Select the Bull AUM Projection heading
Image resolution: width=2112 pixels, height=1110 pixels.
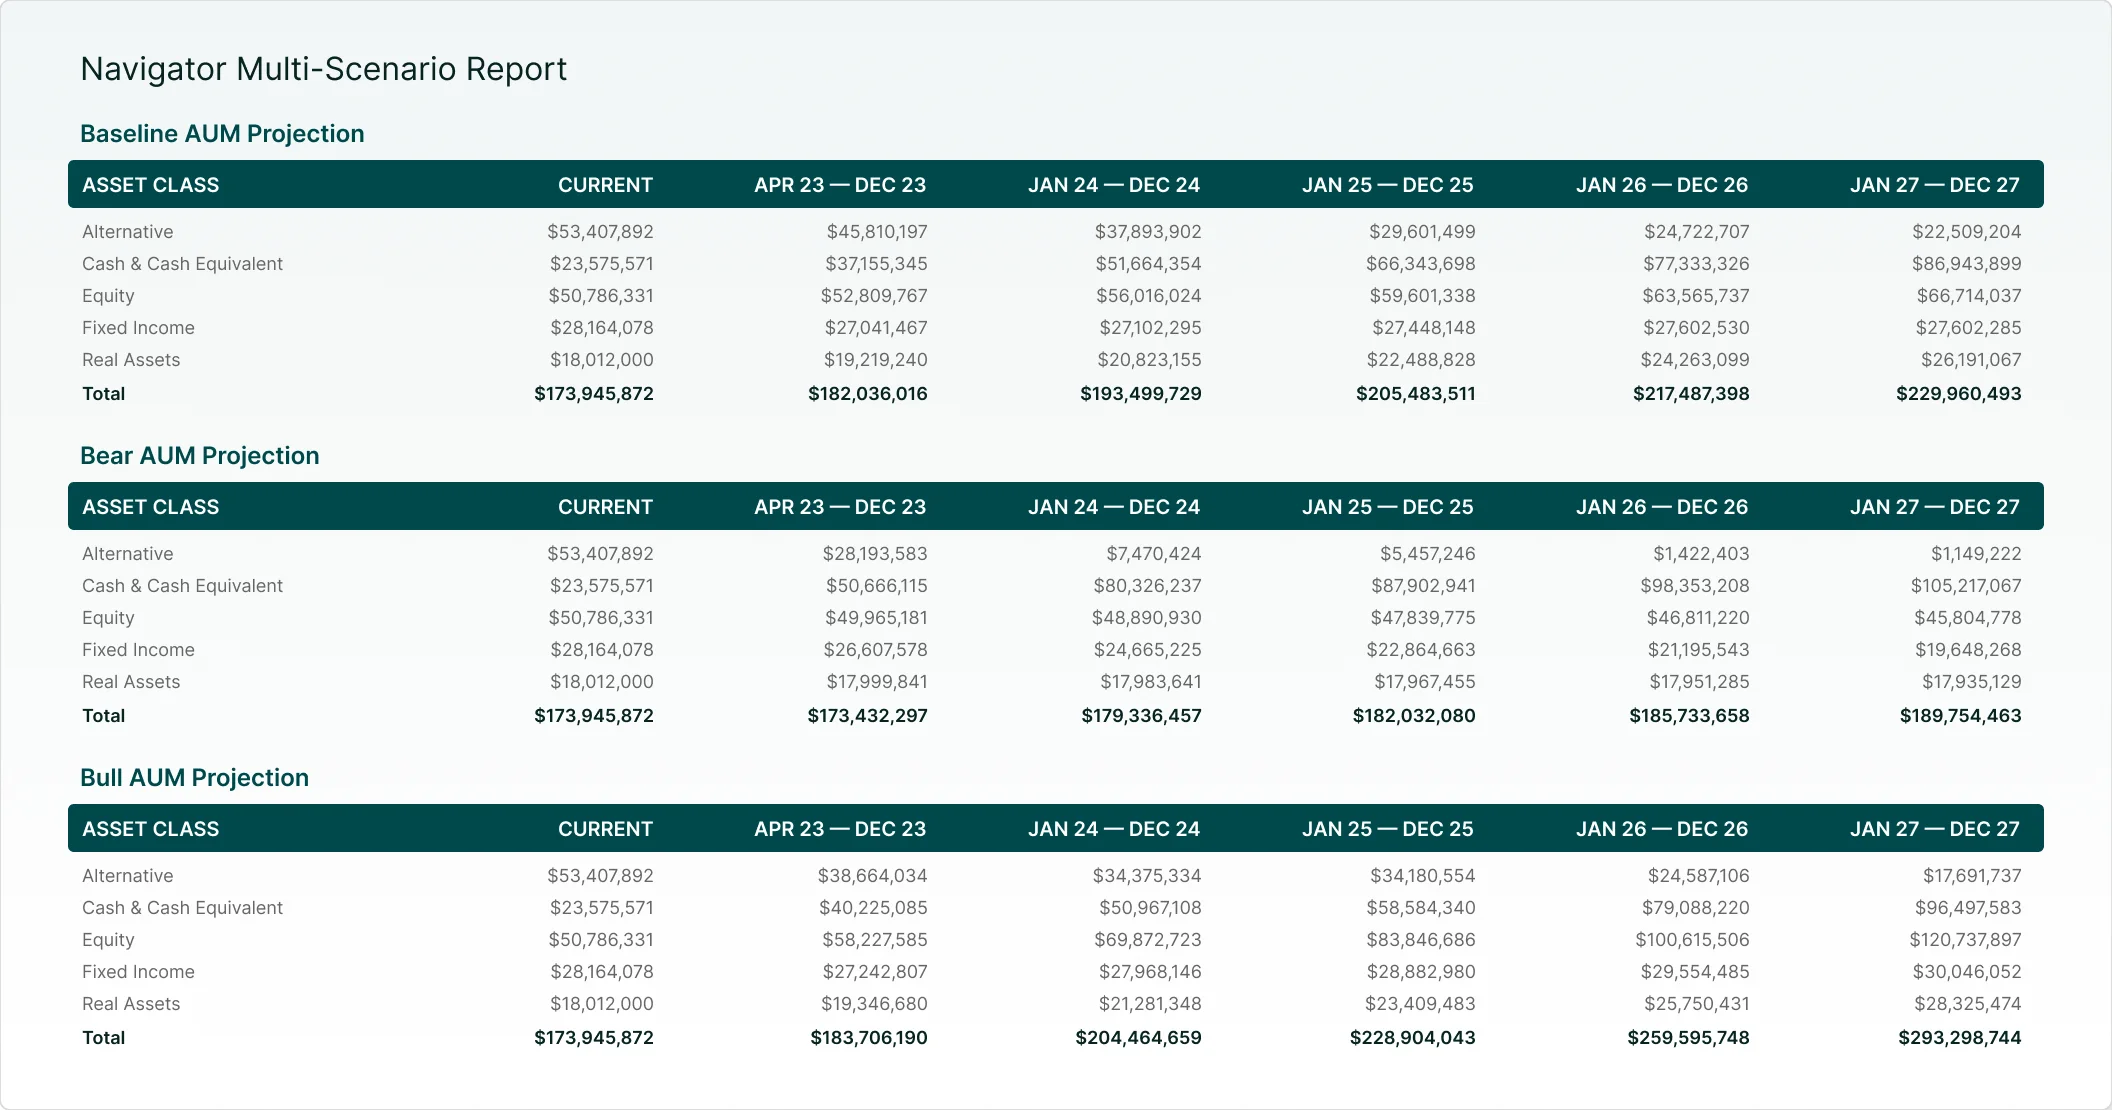coord(194,778)
